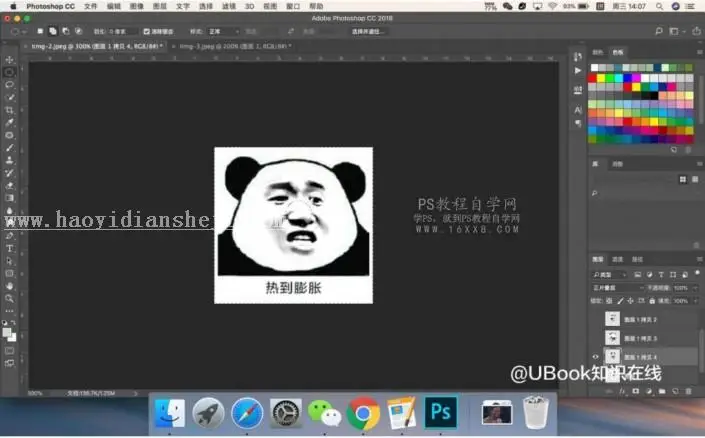
Task: Open the layer filter kind dropdown
Action: tap(609, 274)
